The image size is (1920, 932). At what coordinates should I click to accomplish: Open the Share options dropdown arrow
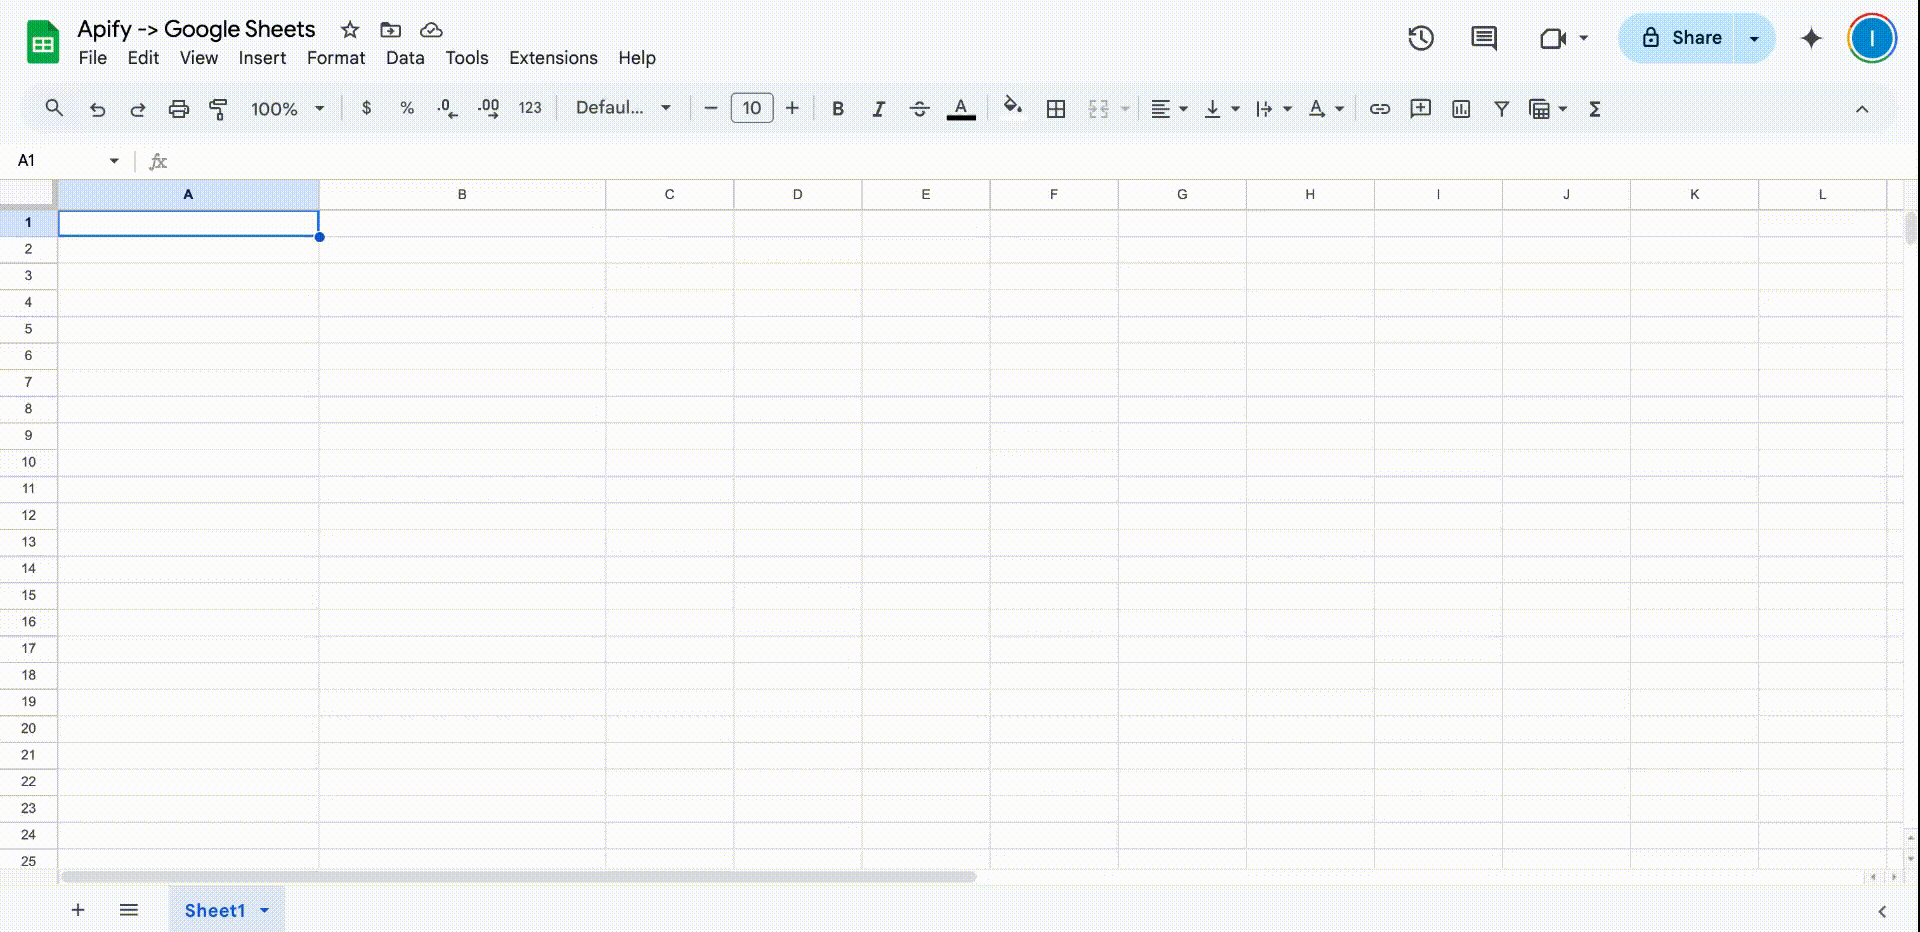1754,38
